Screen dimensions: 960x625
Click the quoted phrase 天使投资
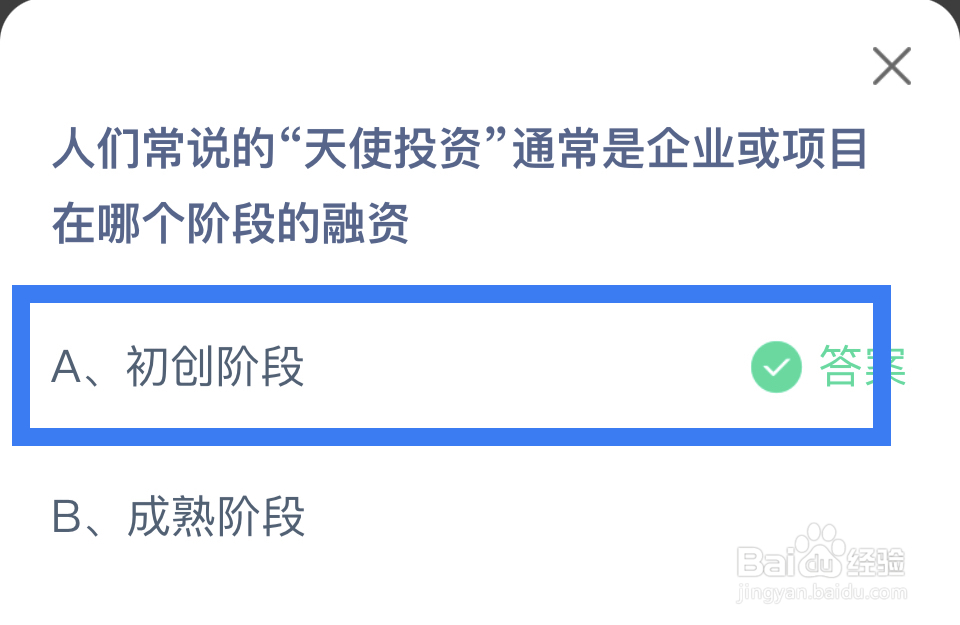coord(392,149)
